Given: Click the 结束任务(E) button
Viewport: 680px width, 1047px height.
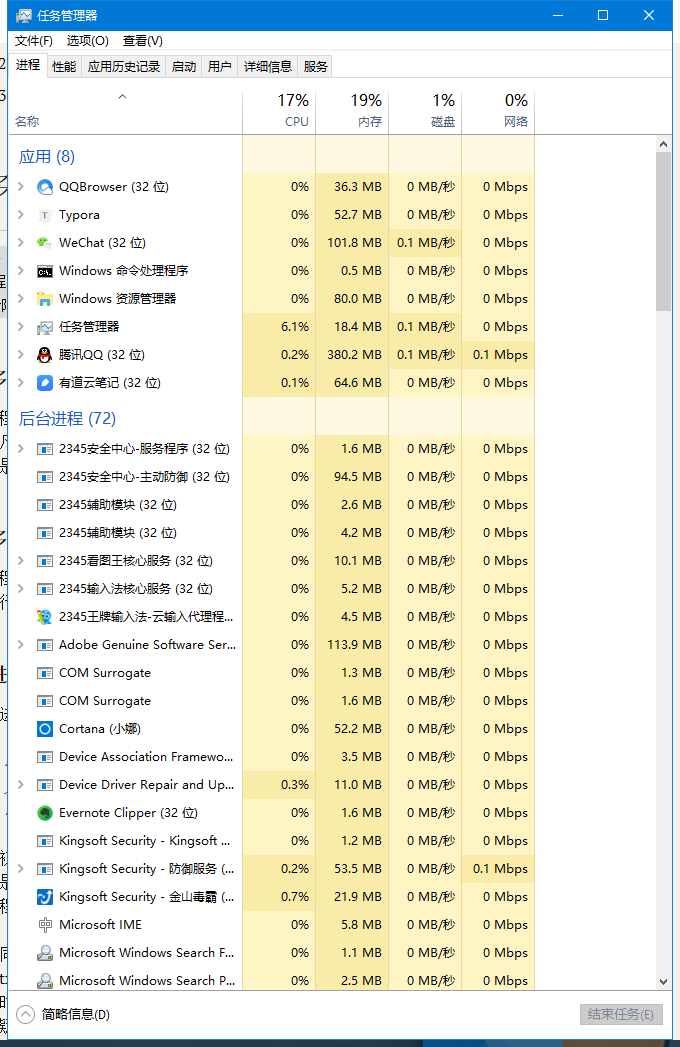Looking at the screenshot, I should [621, 1015].
